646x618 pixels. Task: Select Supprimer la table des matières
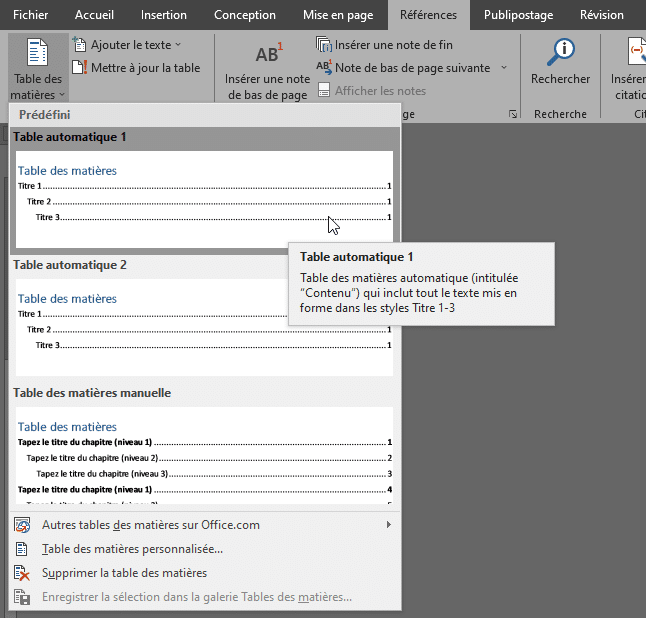(205, 573)
